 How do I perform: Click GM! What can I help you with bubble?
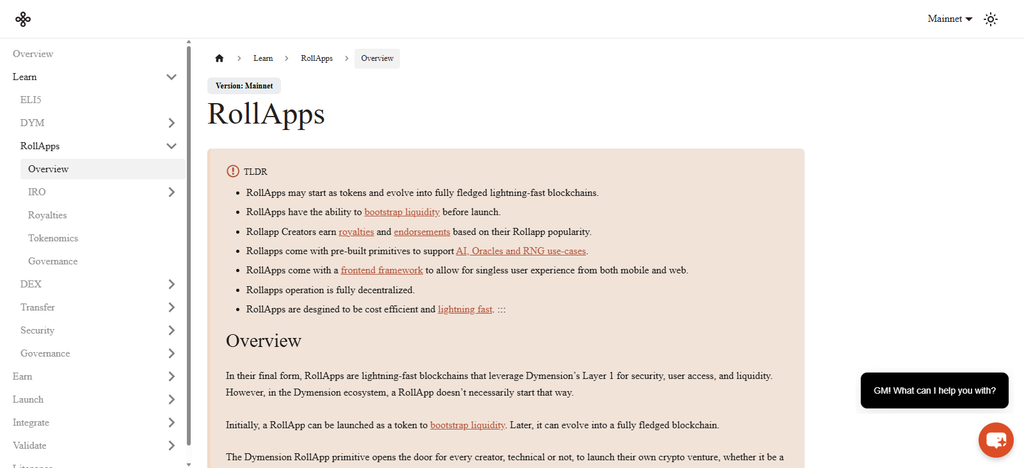coord(934,390)
